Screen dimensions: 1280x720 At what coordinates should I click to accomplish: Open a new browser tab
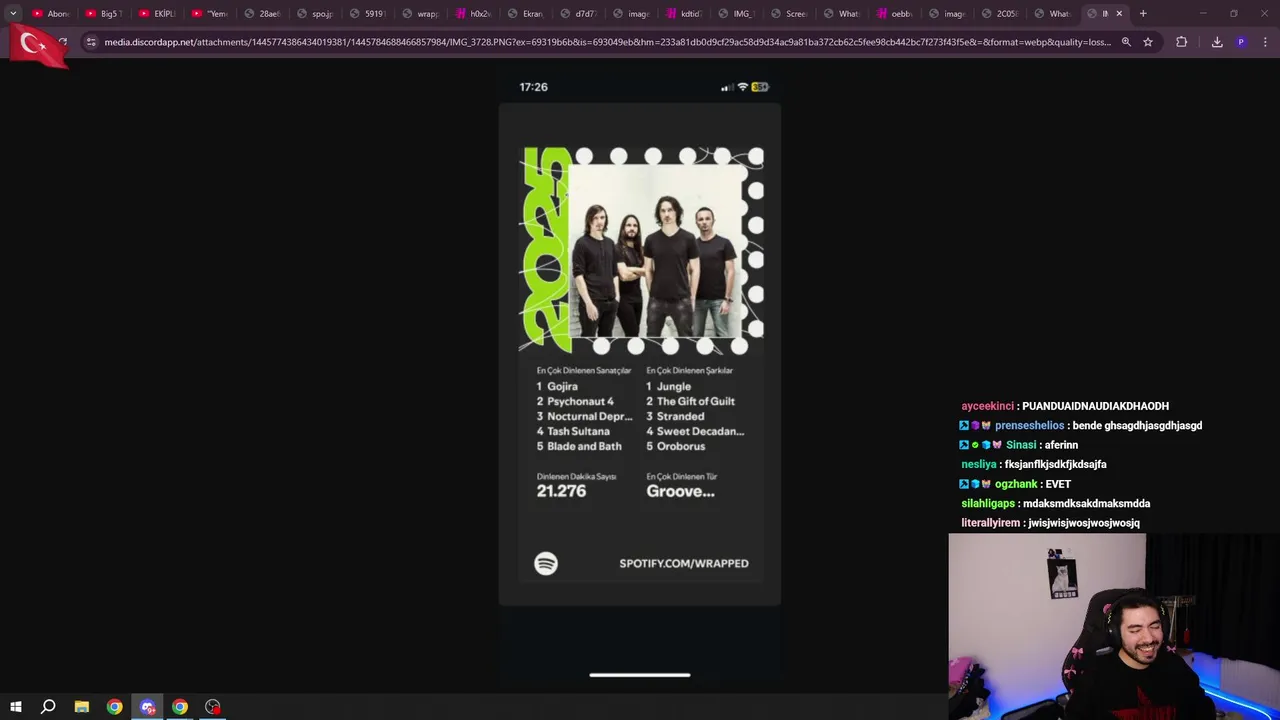pyautogui.click(x=1143, y=13)
